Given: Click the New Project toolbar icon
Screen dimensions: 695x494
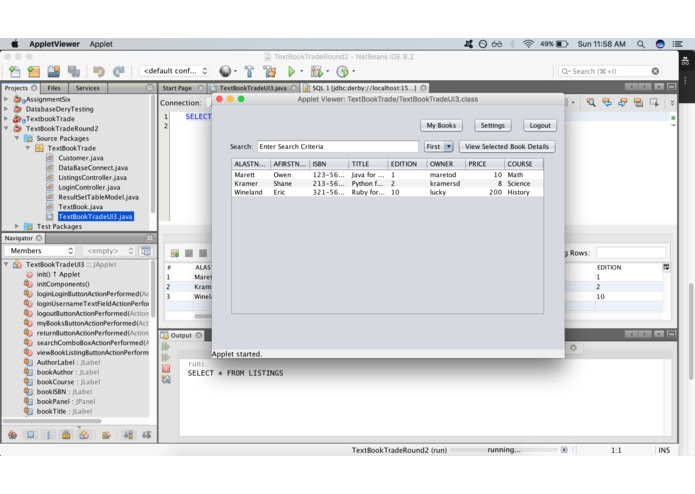Looking at the screenshot, I should tap(34, 71).
